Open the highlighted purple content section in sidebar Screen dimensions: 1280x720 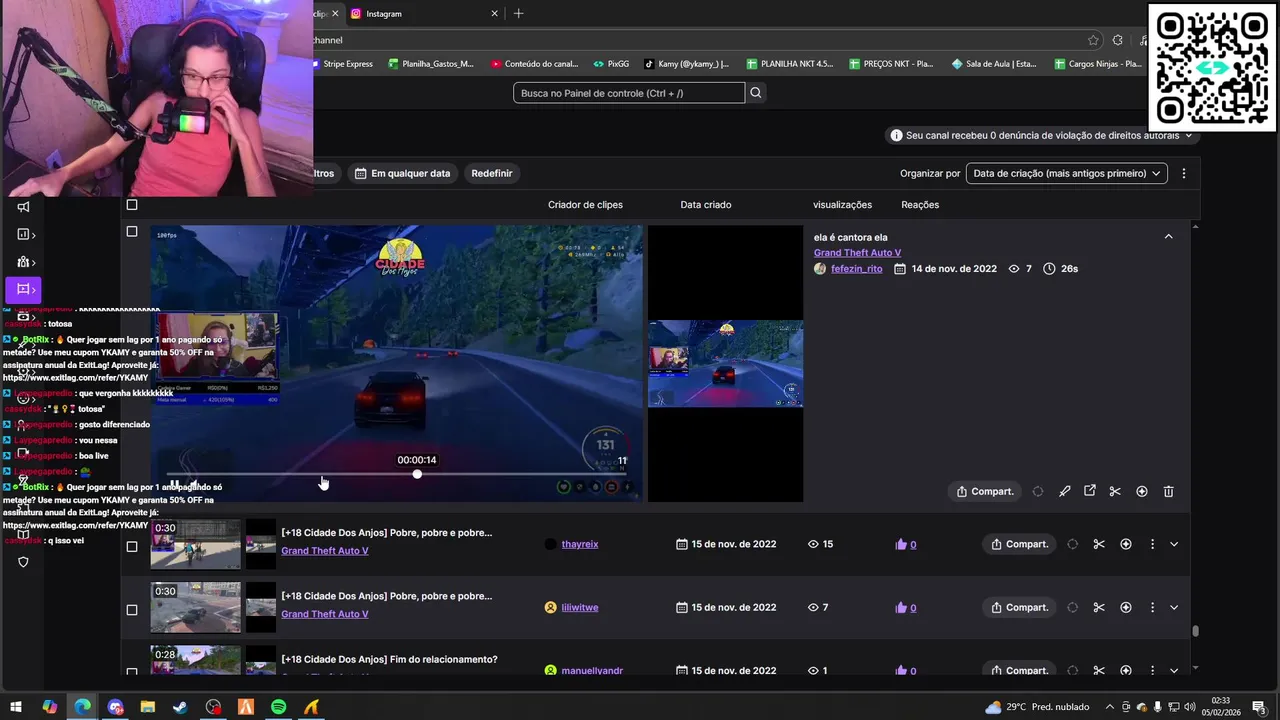tap(23, 289)
